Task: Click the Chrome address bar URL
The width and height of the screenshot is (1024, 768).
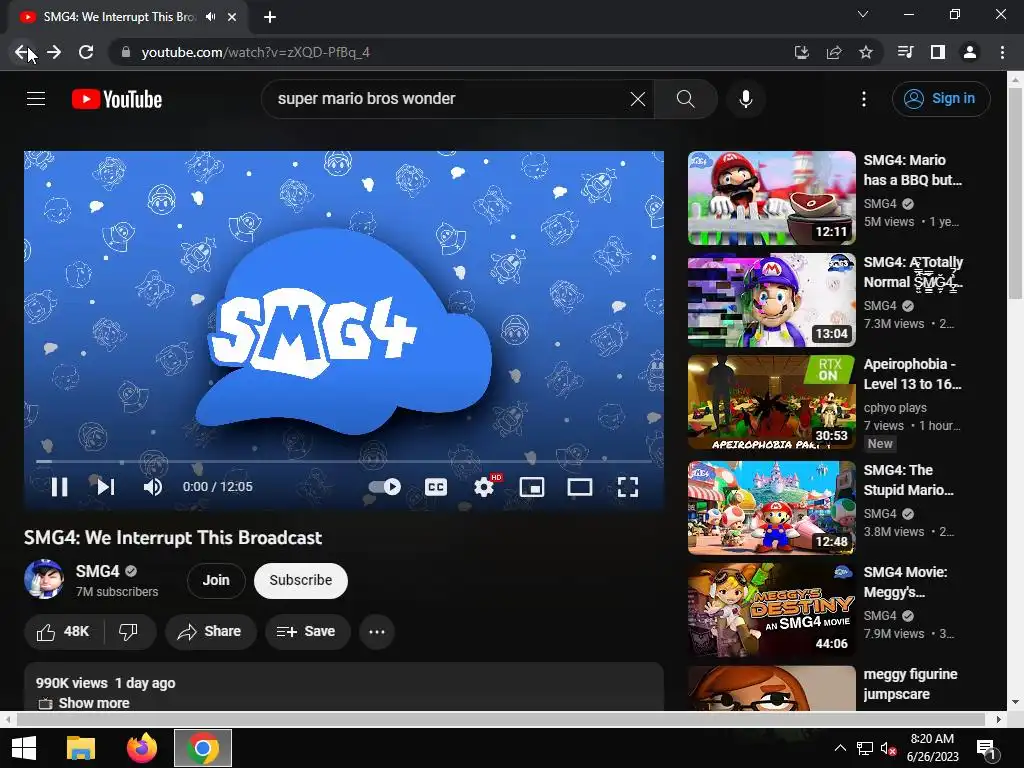Action: (x=255, y=52)
